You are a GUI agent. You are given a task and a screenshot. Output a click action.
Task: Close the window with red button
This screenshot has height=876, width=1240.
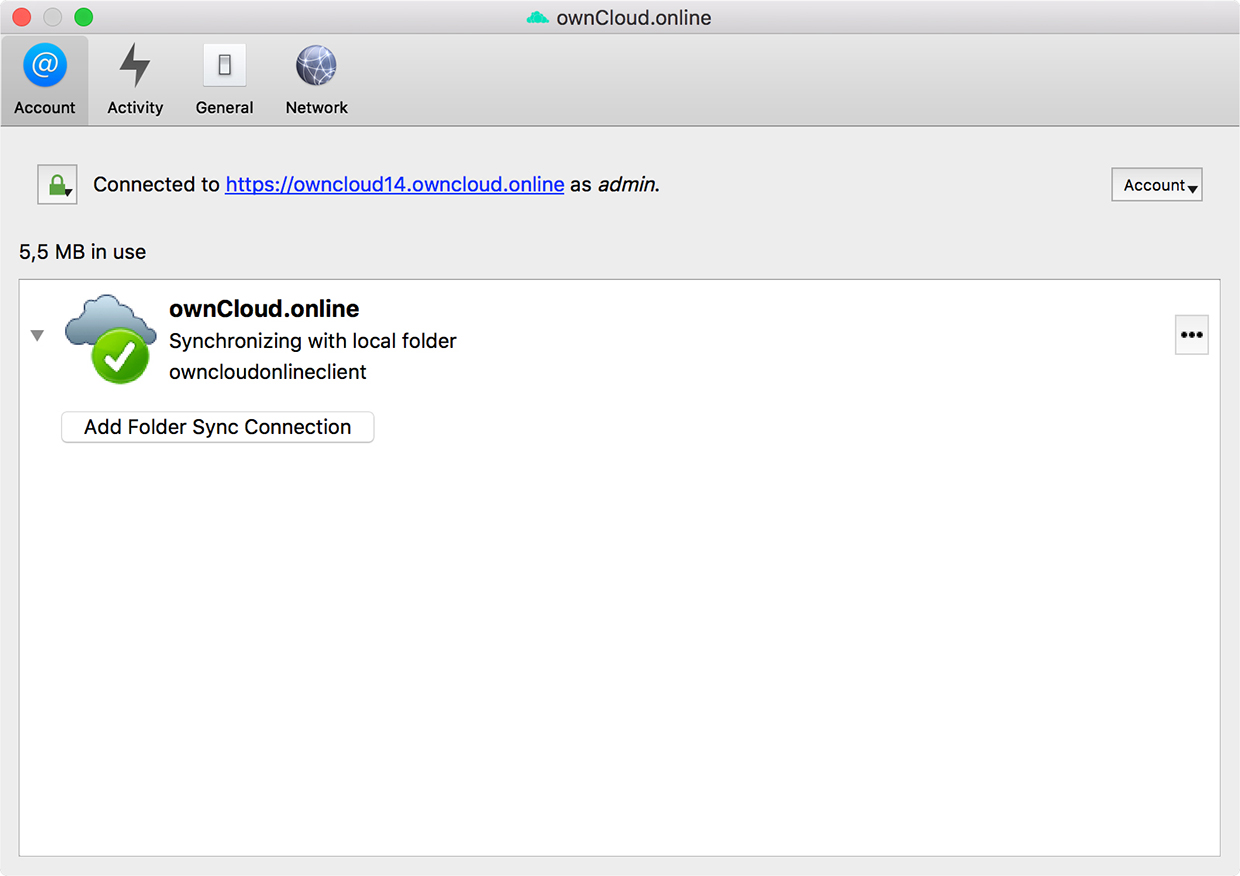(x=22, y=17)
